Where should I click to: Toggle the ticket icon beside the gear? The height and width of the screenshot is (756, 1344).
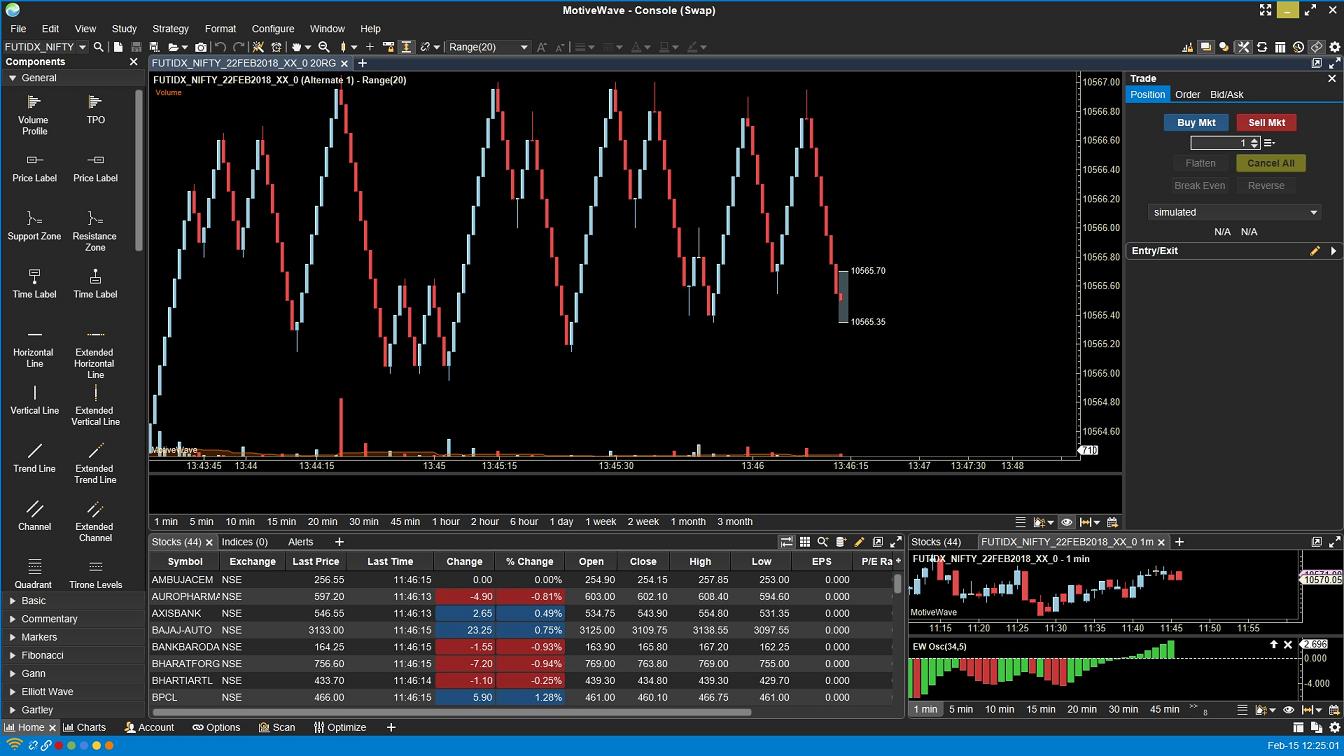click(x=1317, y=47)
